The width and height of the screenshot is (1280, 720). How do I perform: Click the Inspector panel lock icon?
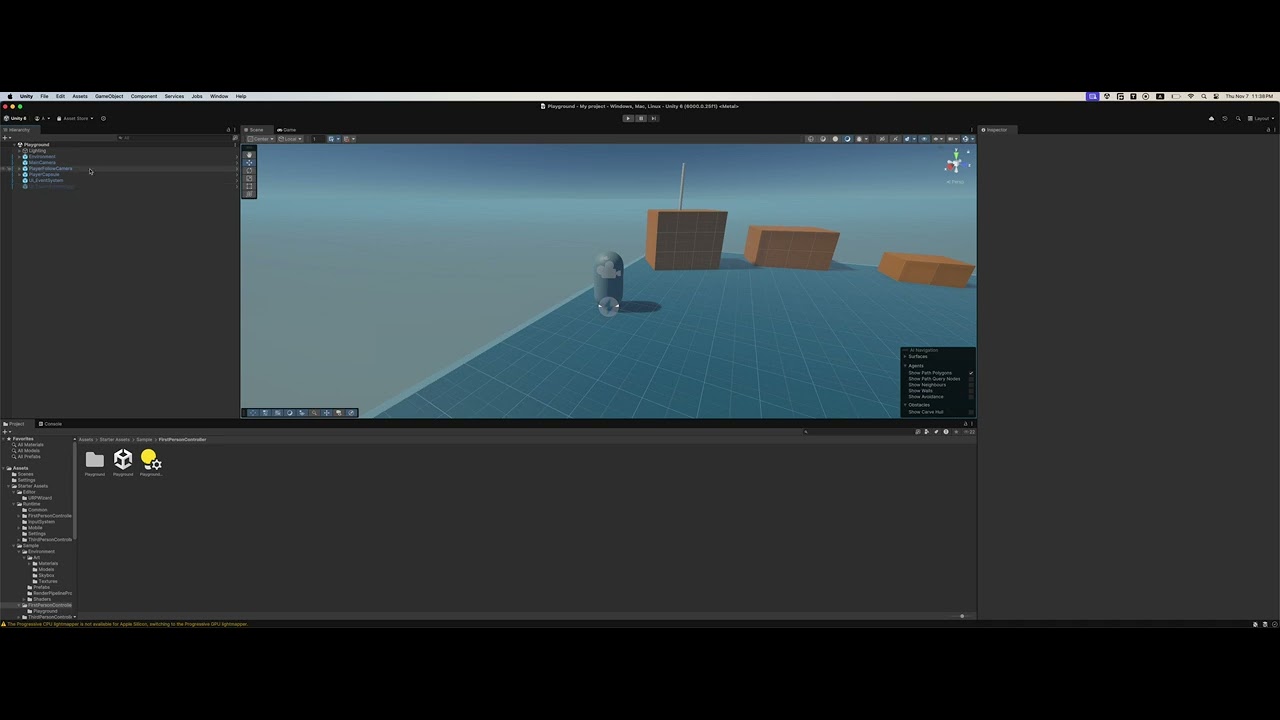1268,130
